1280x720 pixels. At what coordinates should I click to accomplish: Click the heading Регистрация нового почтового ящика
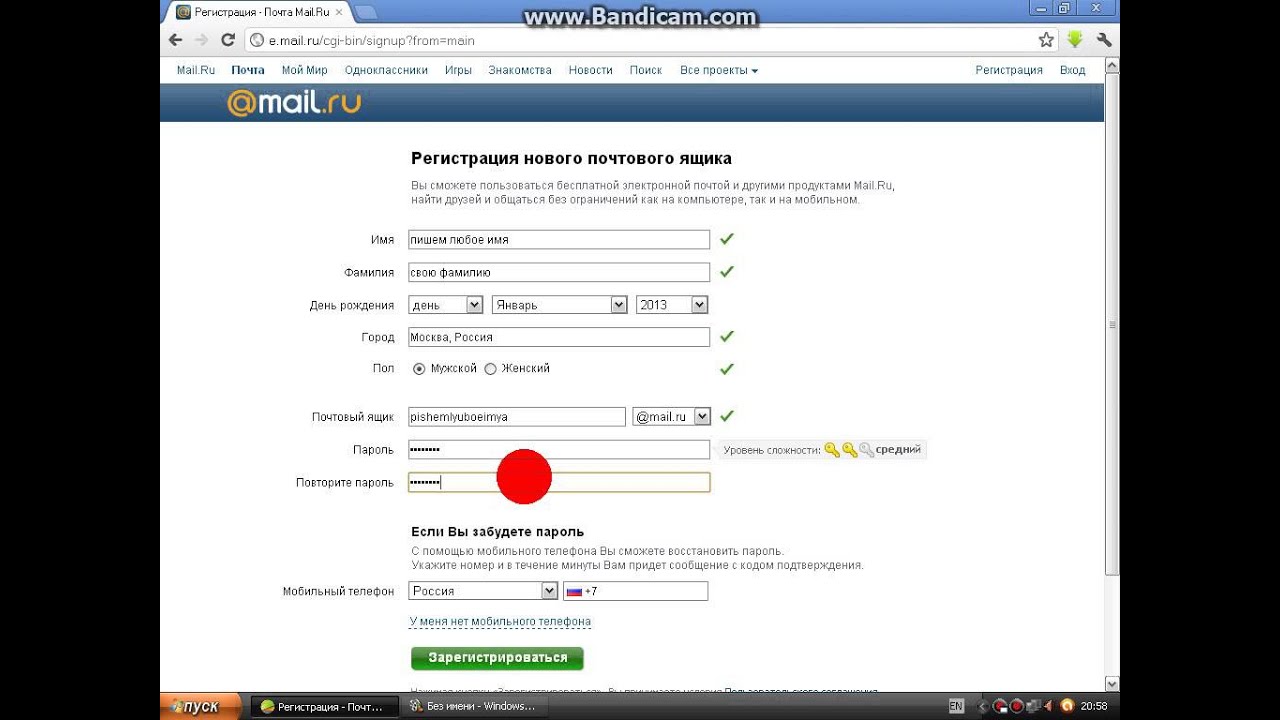click(x=571, y=158)
